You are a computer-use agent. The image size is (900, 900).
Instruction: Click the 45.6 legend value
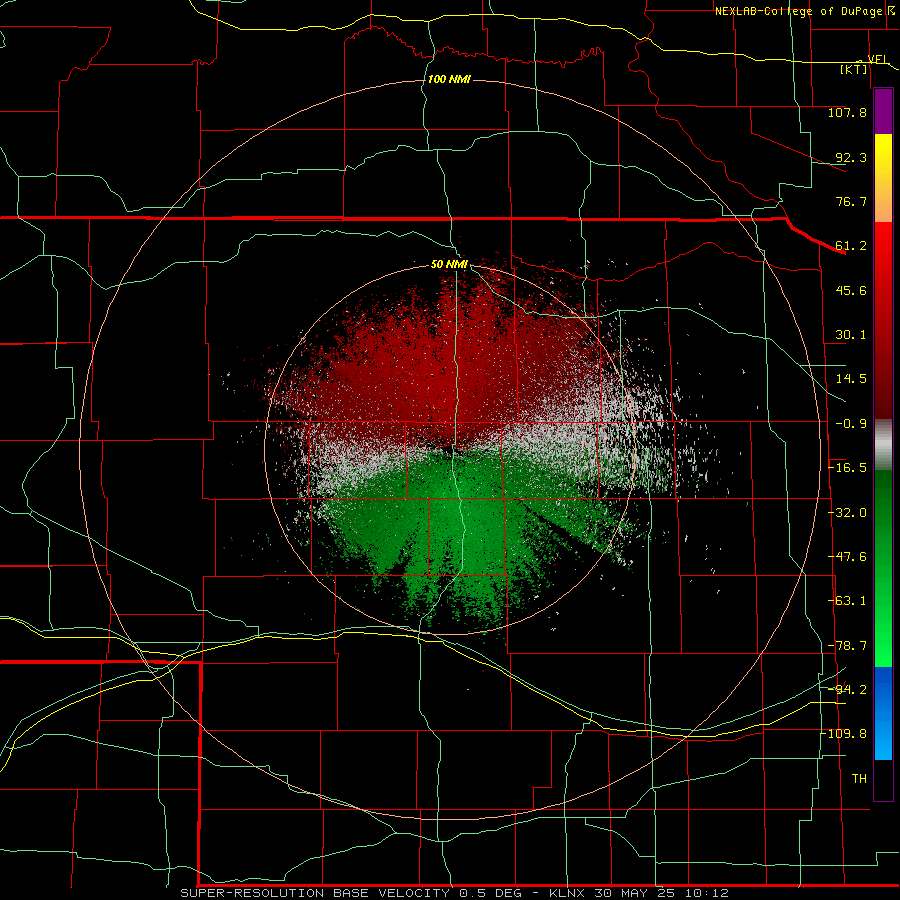click(851, 290)
